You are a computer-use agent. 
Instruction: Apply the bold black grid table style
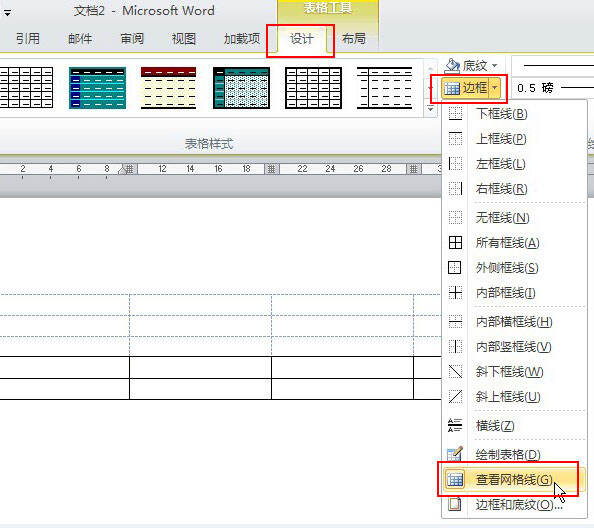[x=313, y=88]
